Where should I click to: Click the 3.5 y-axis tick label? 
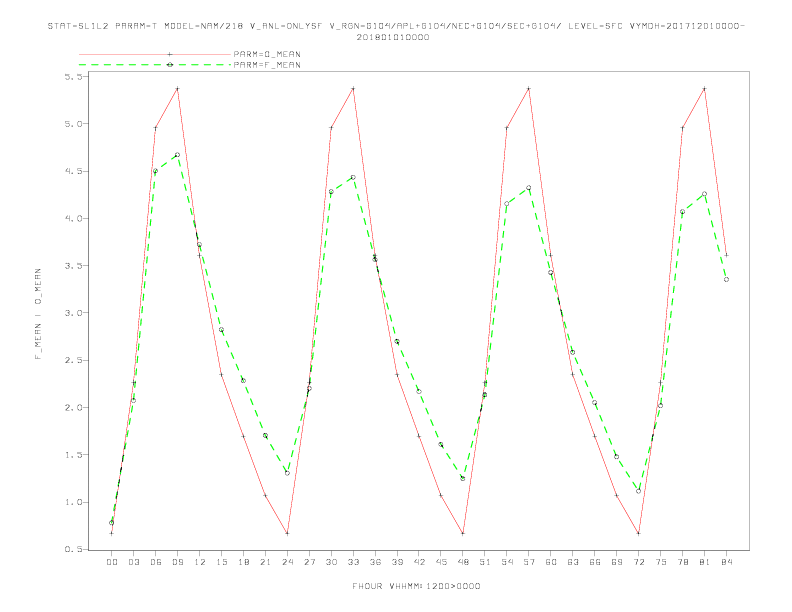(x=73, y=266)
